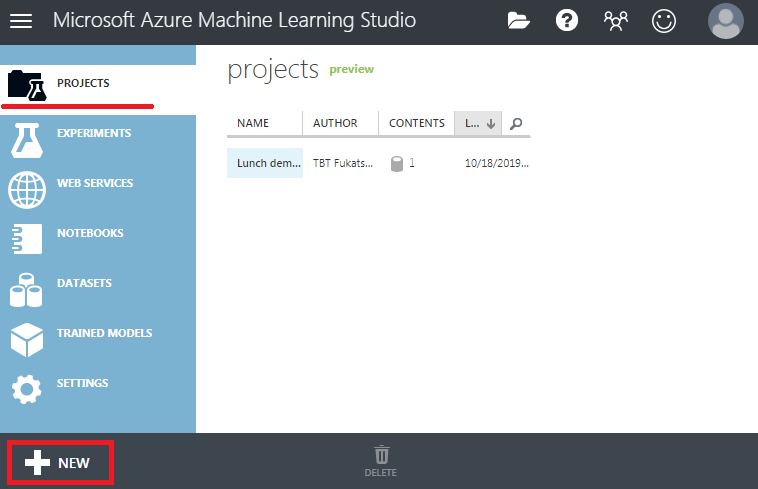Click the open folder icon in header
This screenshot has width=758, height=489.
[x=518, y=21]
